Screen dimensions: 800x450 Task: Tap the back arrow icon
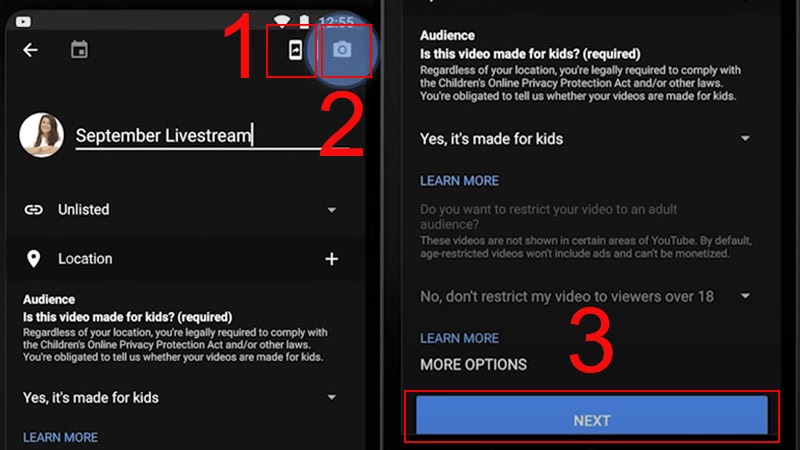click(30, 50)
